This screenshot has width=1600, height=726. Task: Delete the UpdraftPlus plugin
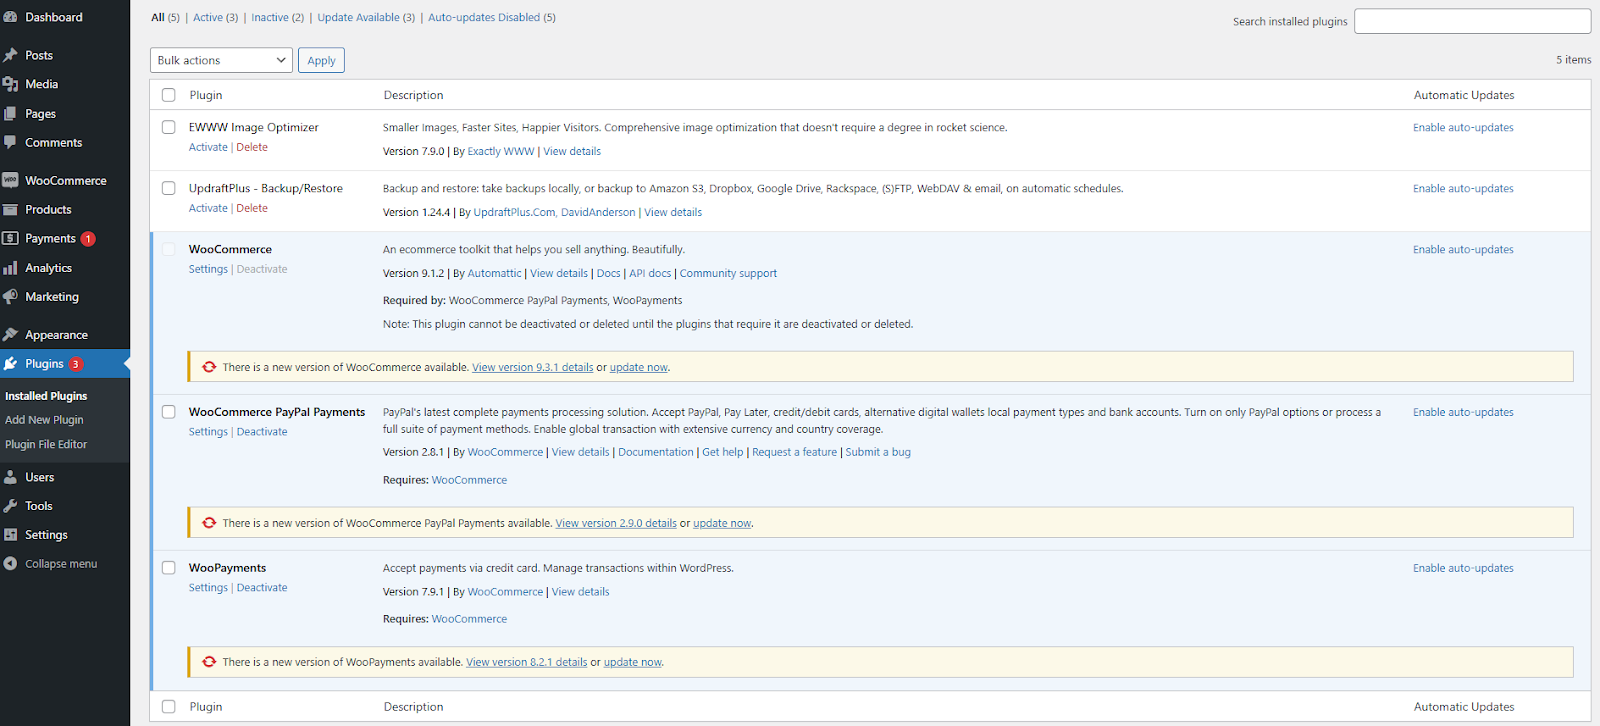pos(252,208)
